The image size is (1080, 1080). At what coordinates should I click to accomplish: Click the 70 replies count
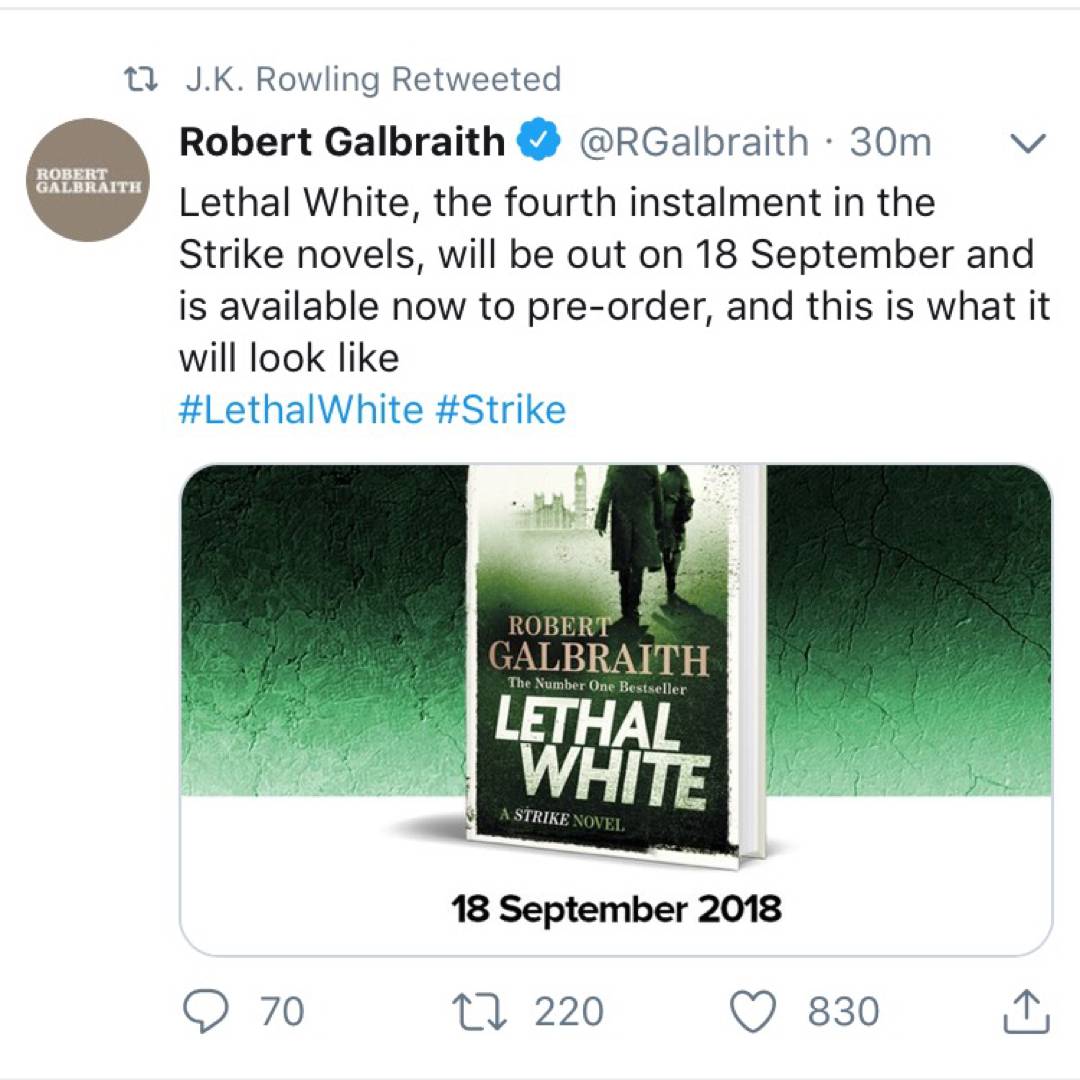281,1011
